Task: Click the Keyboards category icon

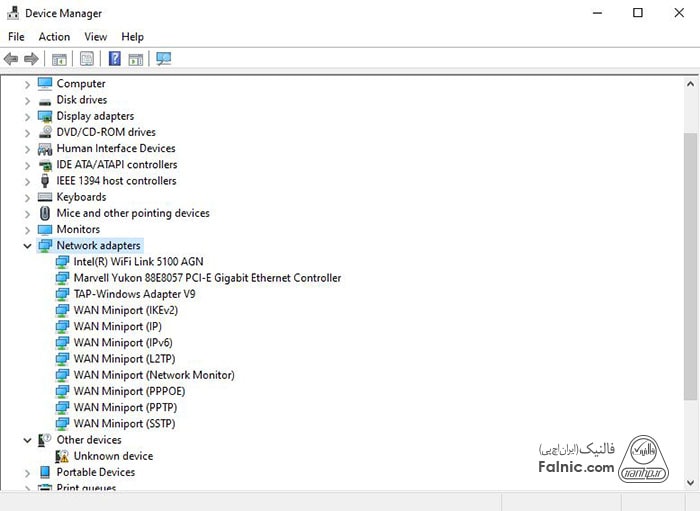Action: tap(45, 197)
